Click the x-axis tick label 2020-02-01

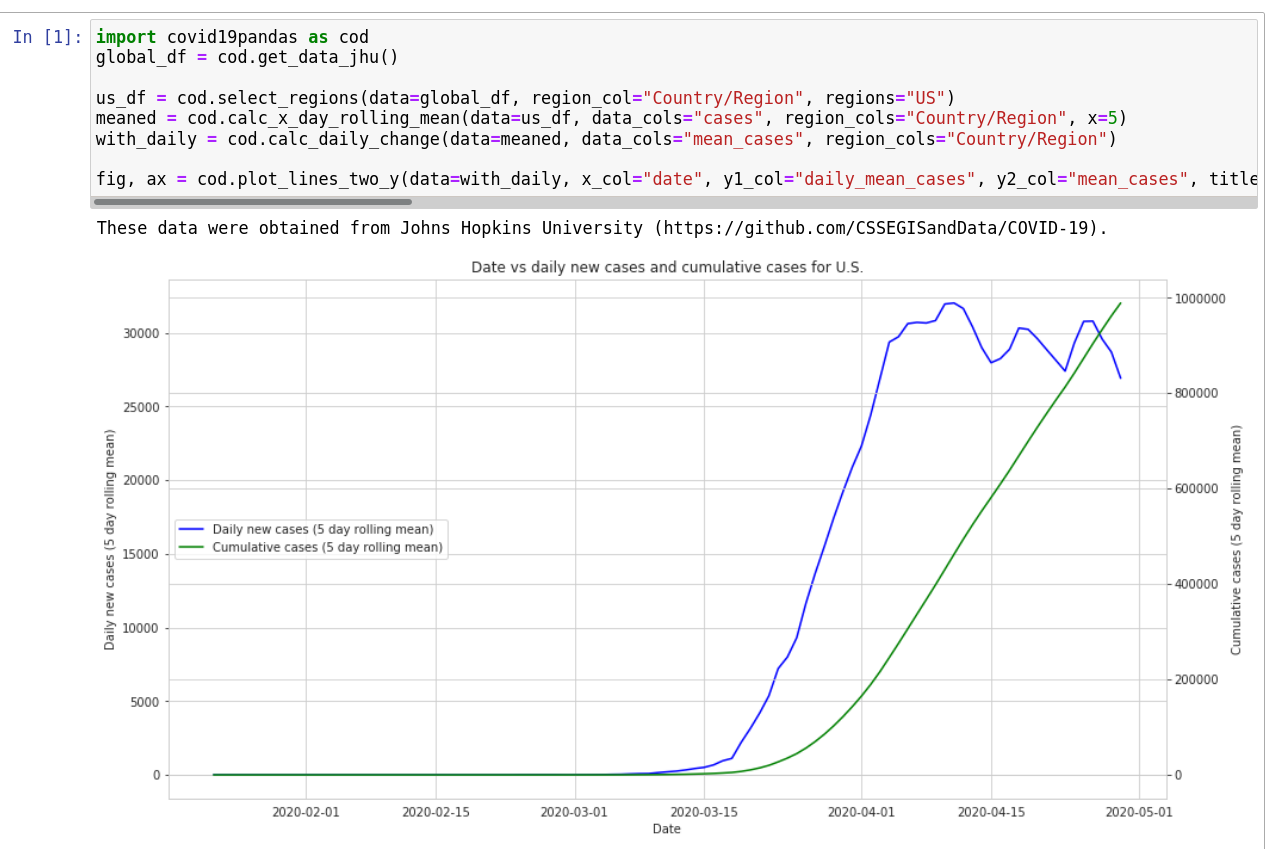(306, 812)
